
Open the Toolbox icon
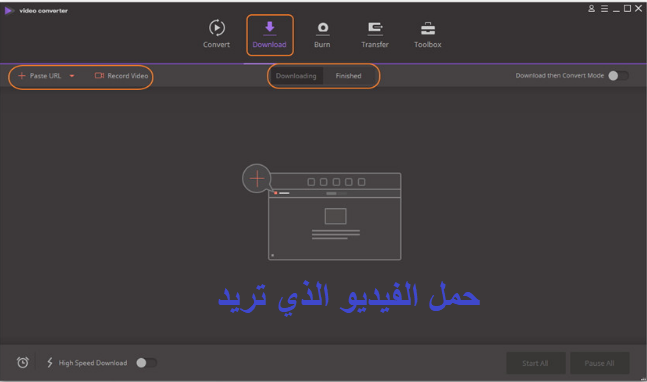coord(428,28)
